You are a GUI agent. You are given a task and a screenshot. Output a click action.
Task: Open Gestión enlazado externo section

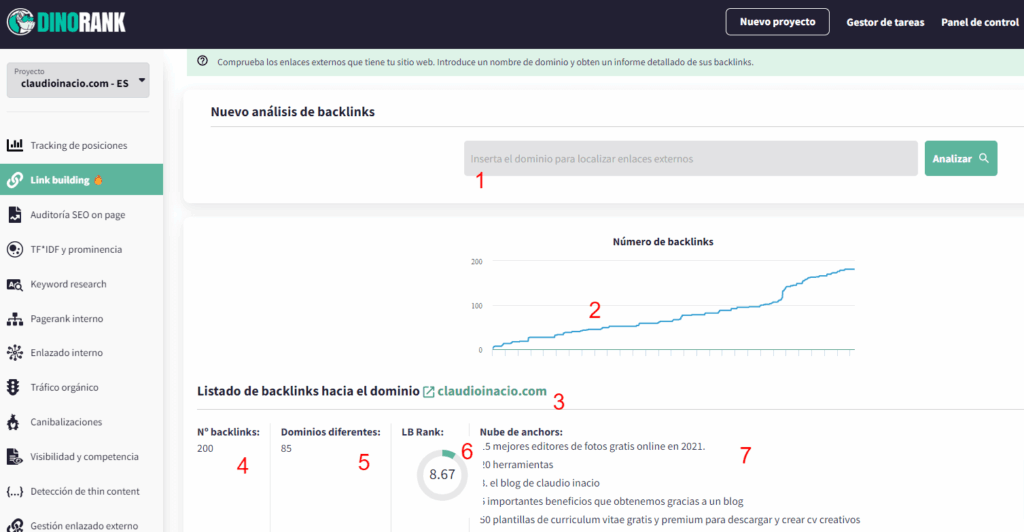click(82, 525)
